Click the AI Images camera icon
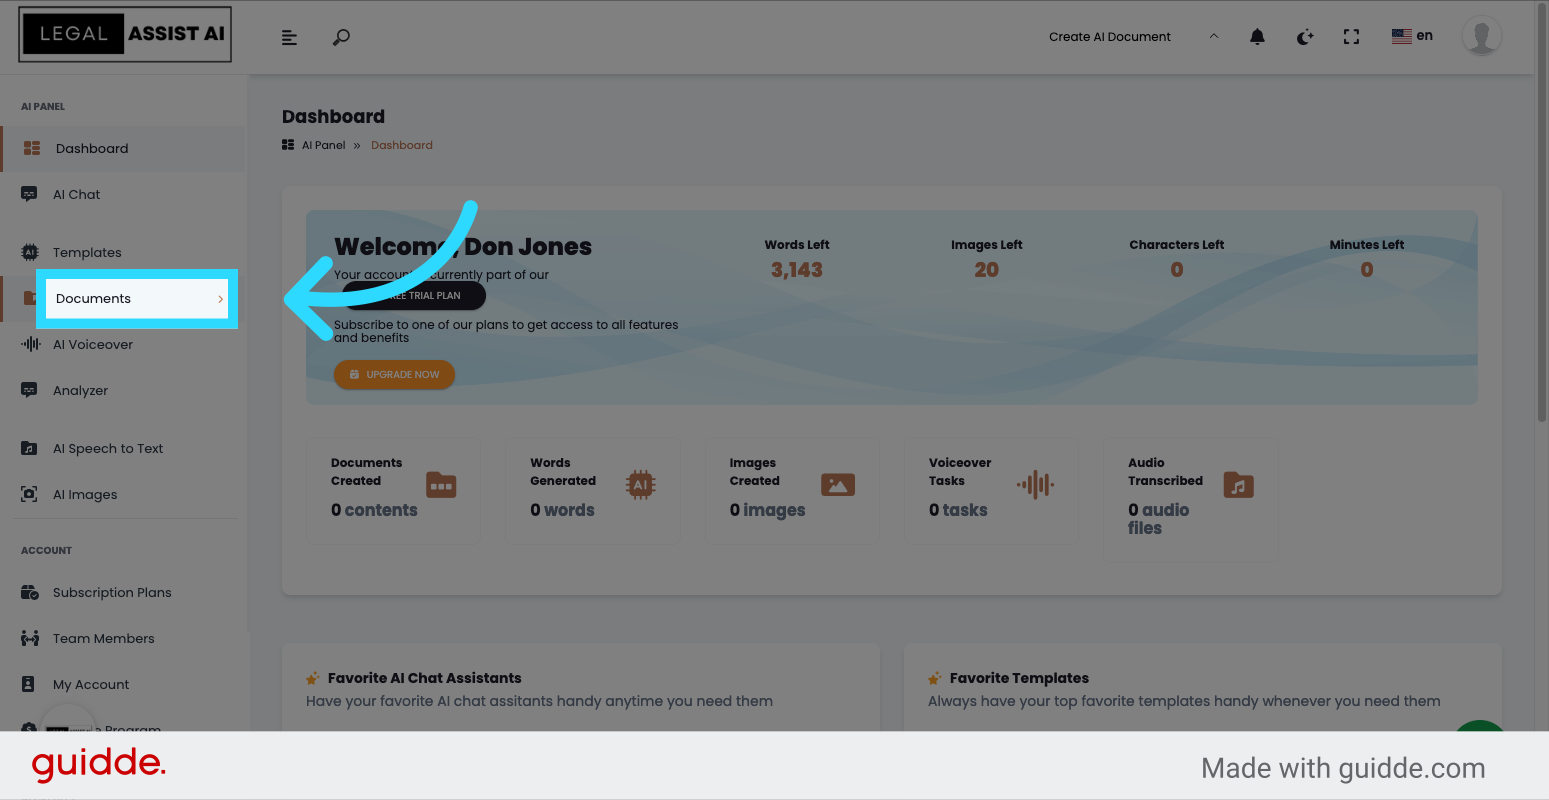Image resolution: width=1549 pixels, height=800 pixels. (29, 494)
